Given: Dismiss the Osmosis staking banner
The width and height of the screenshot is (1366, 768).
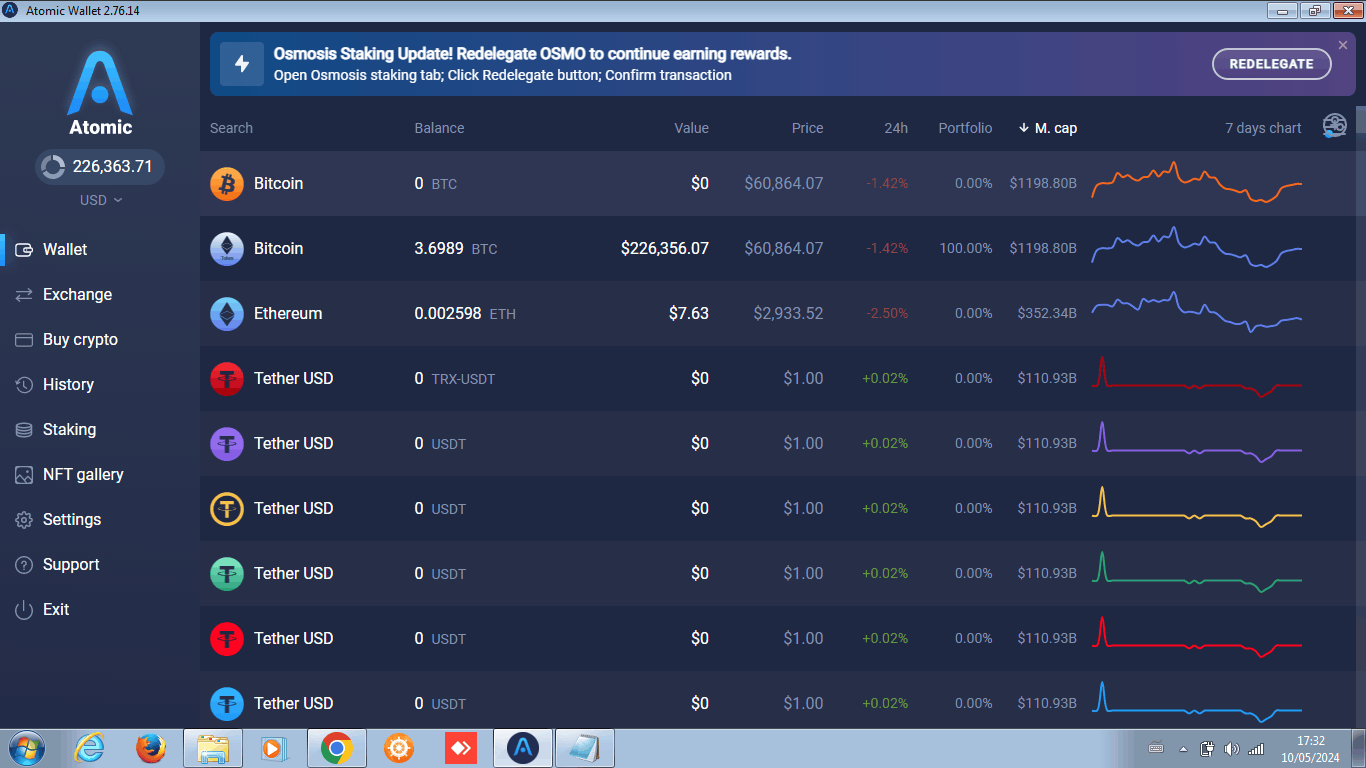Looking at the screenshot, I should pos(1343,45).
